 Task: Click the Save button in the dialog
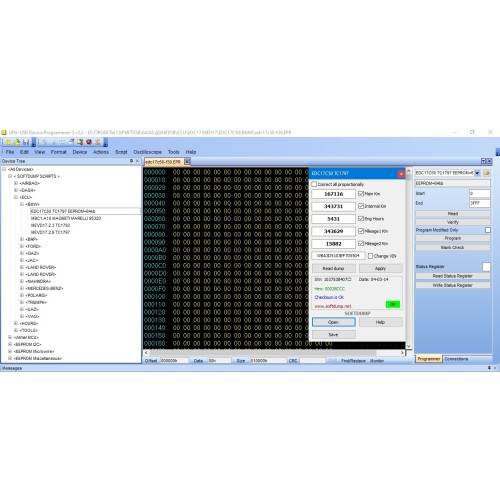point(333,335)
